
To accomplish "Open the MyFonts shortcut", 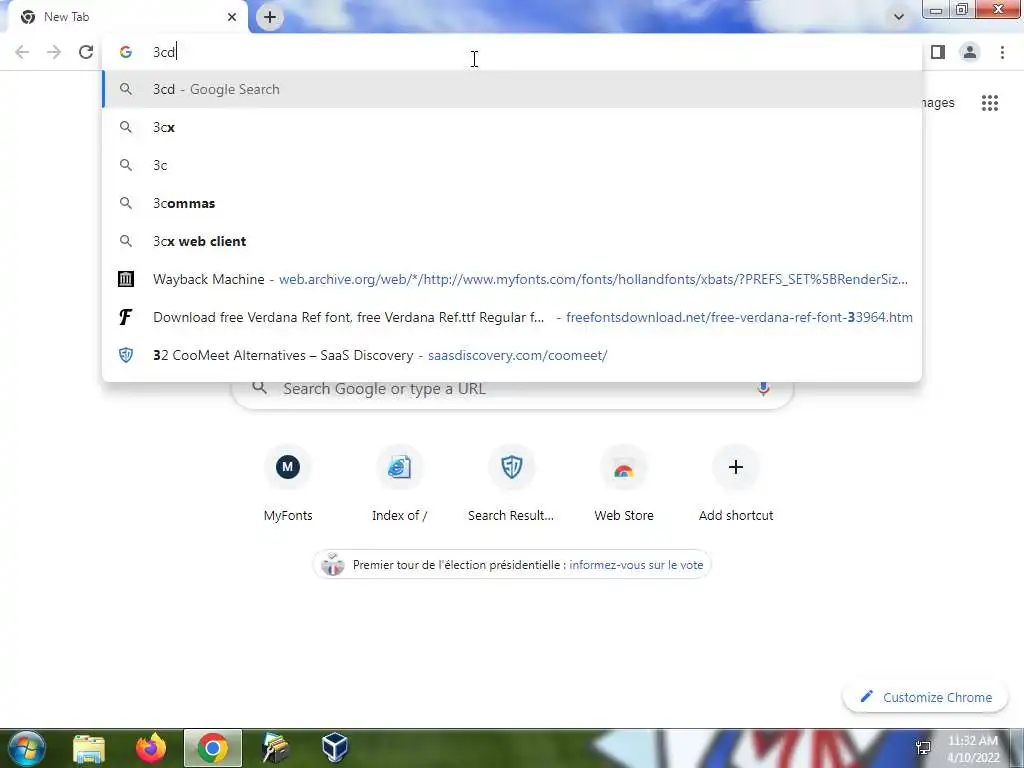I will coord(287,485).
